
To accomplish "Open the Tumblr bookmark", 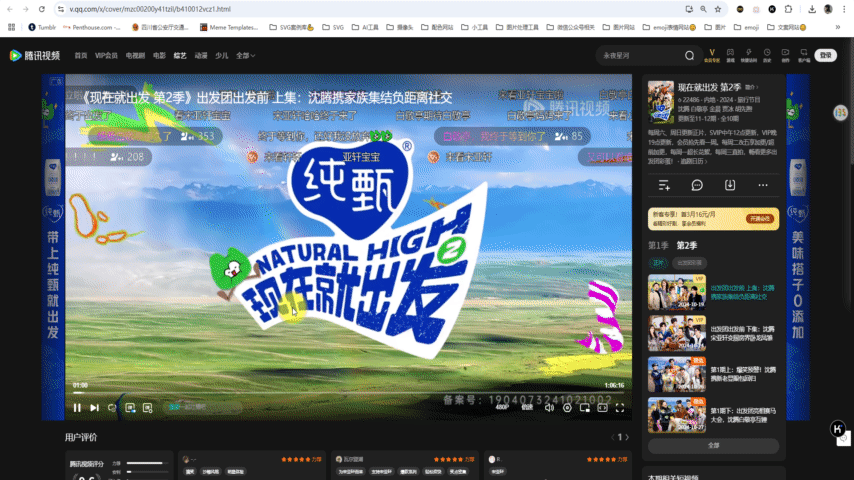I will 42,27.
